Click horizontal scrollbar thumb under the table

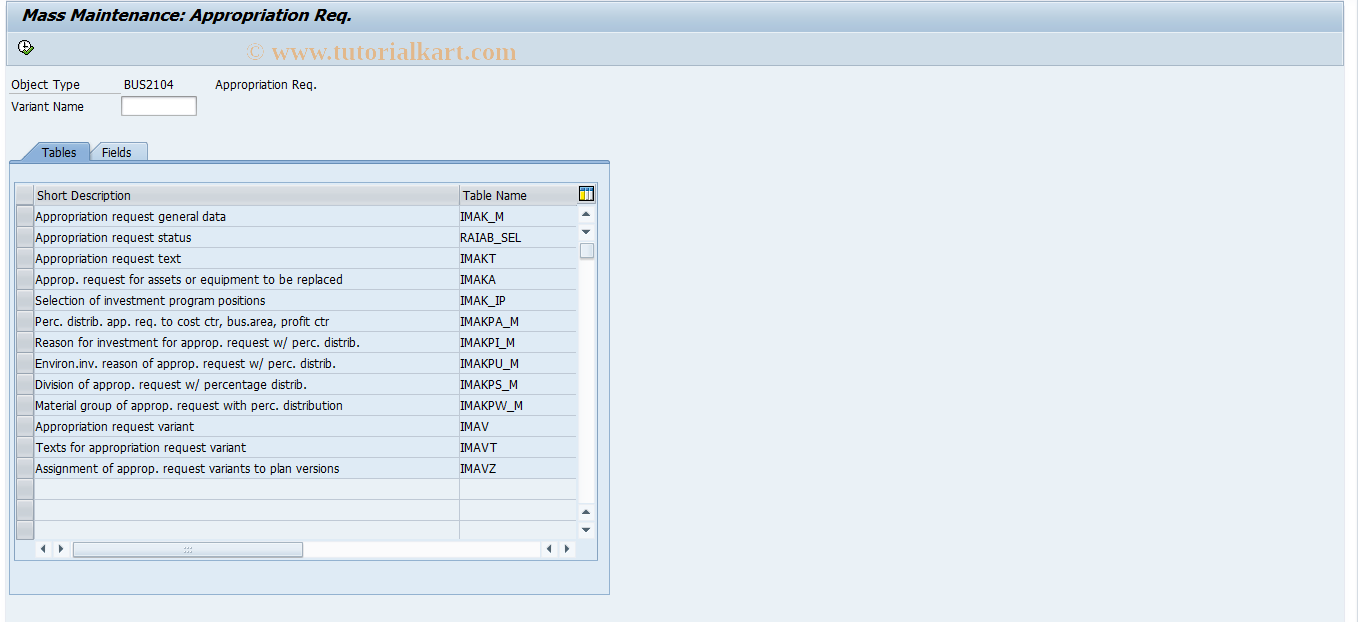click(x=188, y=549)
